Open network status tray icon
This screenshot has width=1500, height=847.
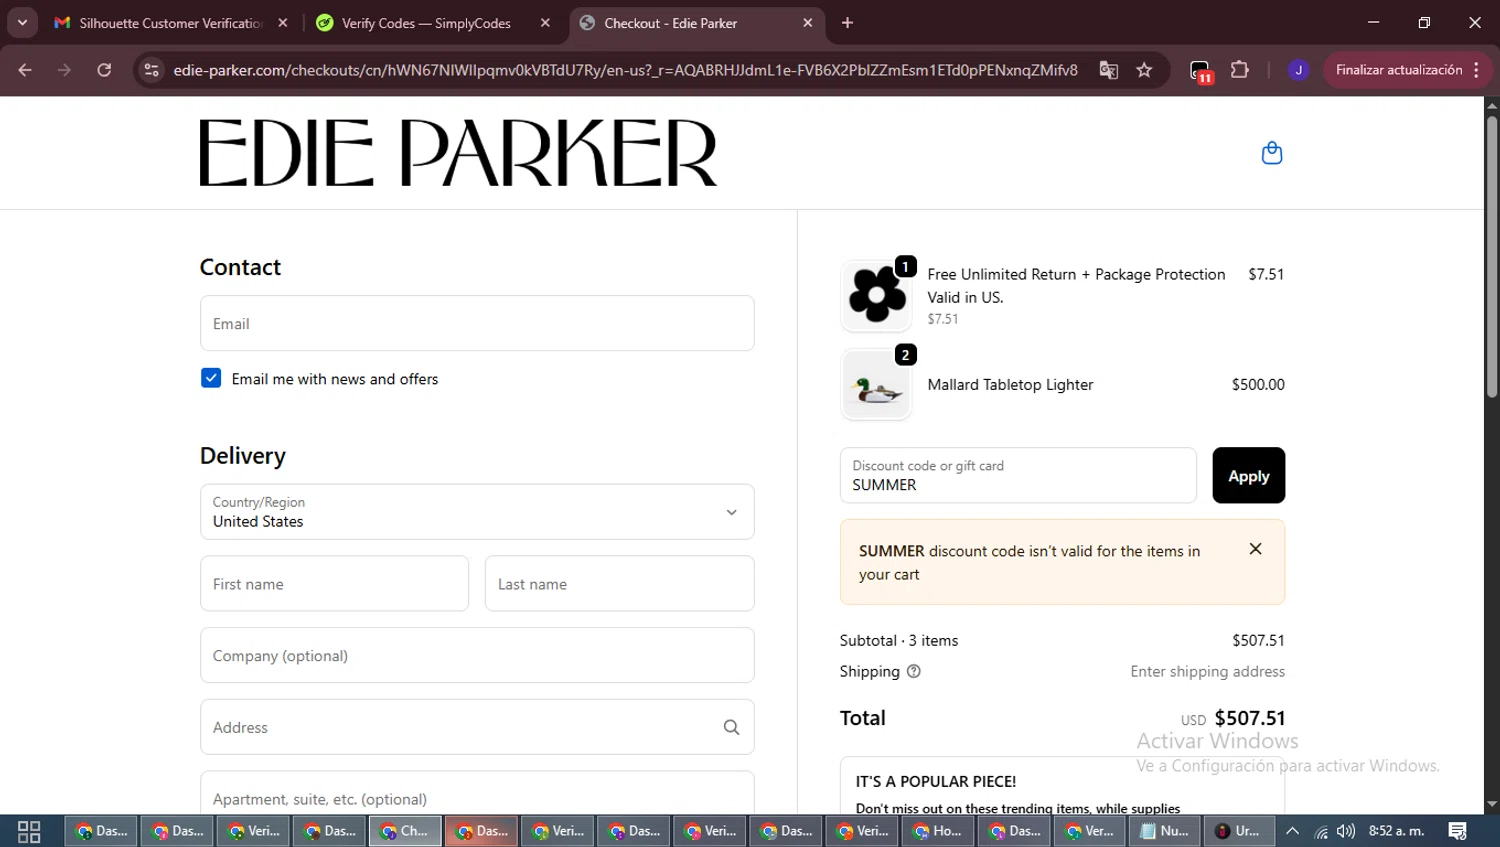coord(1321,831)
